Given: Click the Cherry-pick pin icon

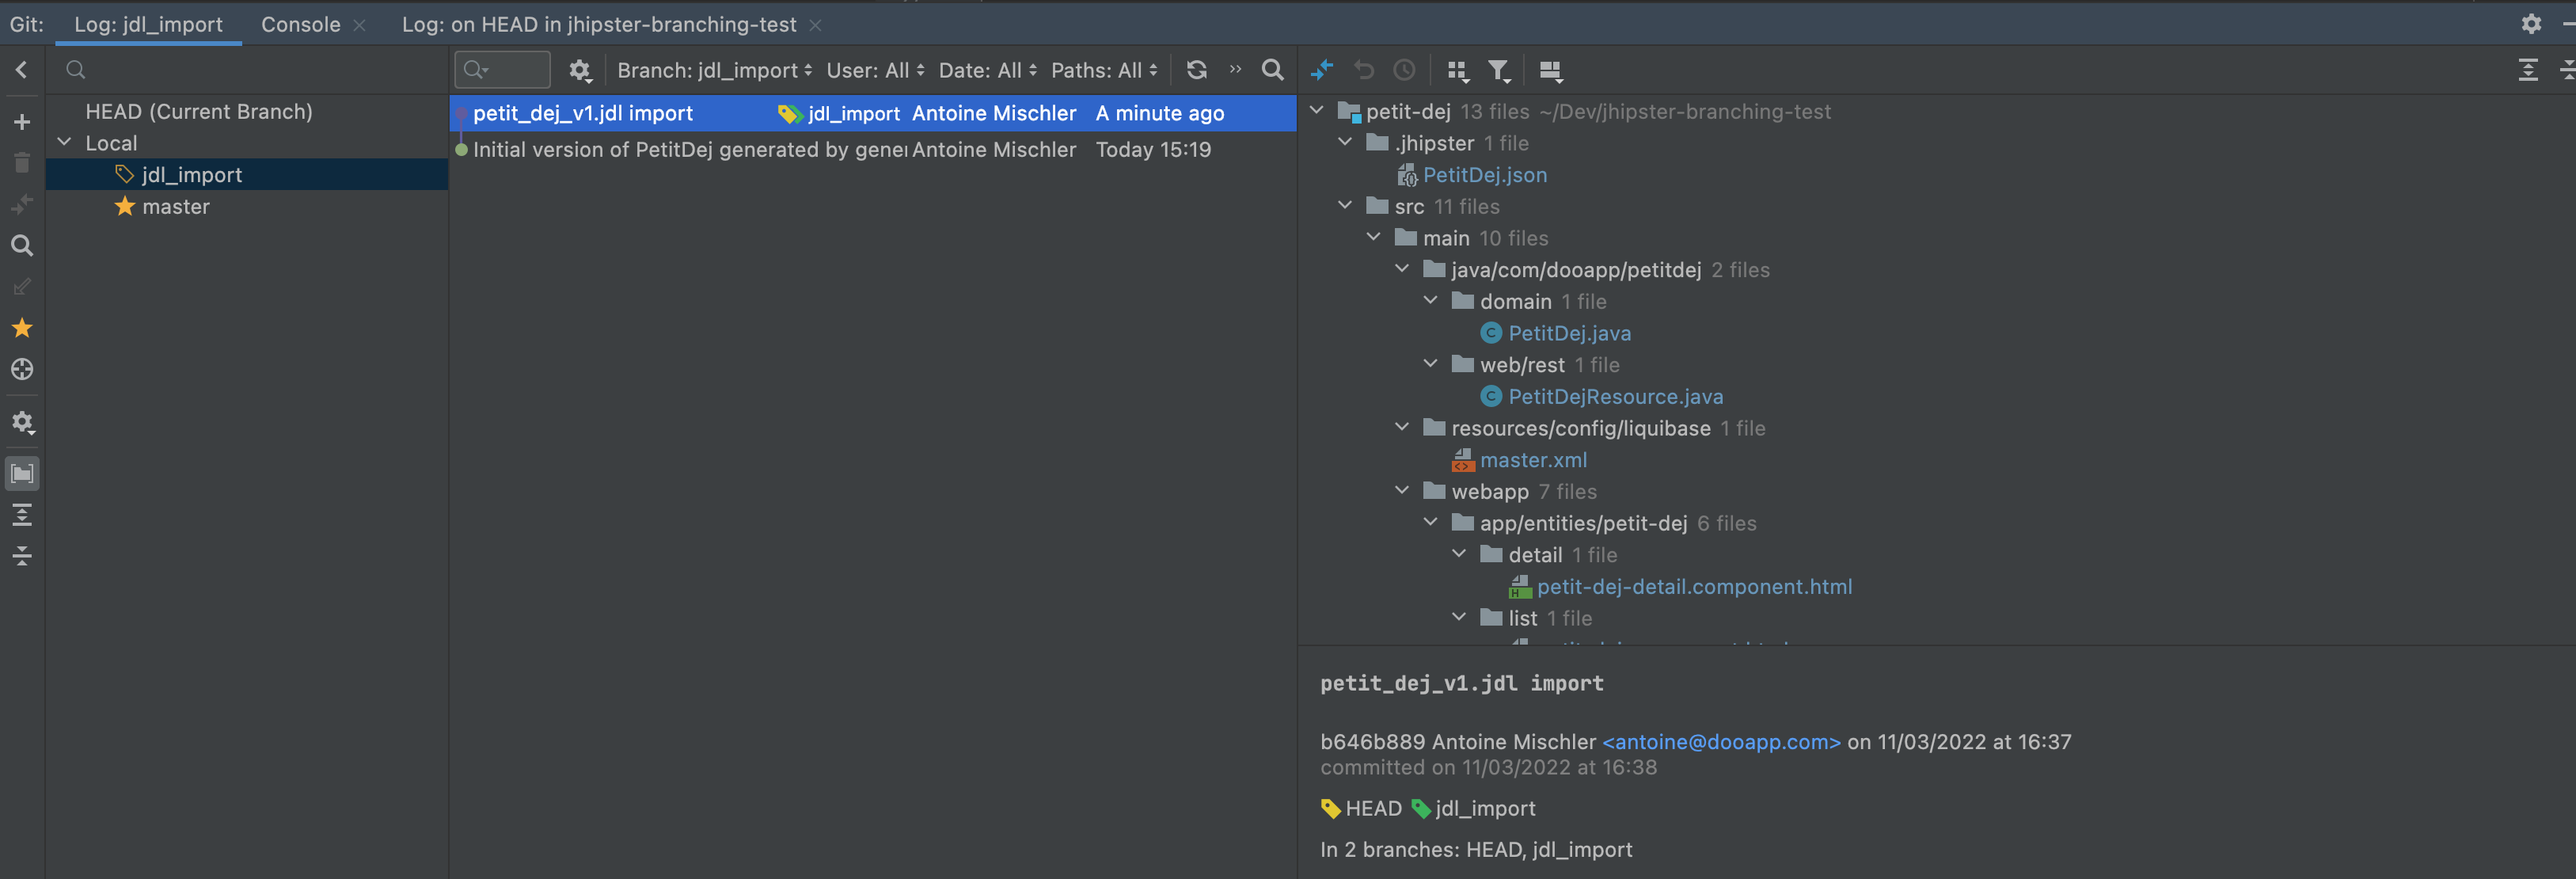Looking at the screenshot, I should pos(1322,70).
